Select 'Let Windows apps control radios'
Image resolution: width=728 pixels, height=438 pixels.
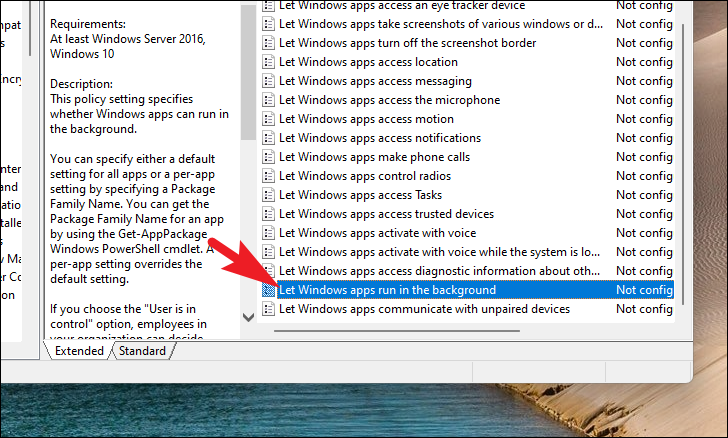[365, 177]
